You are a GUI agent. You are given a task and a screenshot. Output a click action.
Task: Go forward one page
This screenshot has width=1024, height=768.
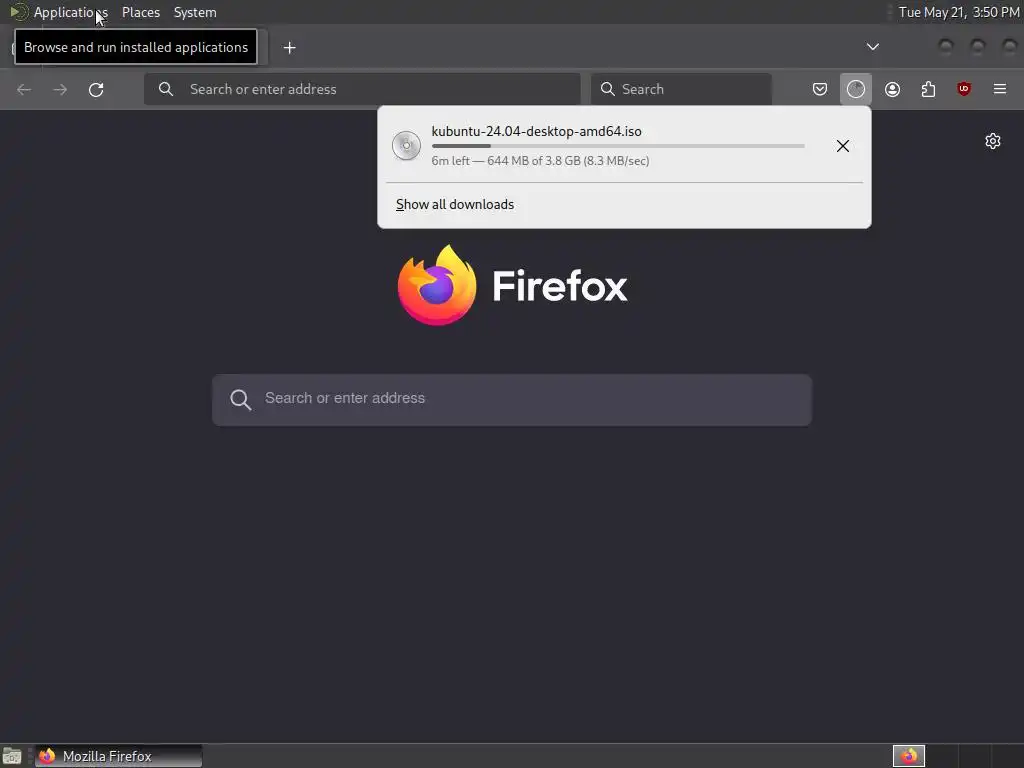(60, 89)
